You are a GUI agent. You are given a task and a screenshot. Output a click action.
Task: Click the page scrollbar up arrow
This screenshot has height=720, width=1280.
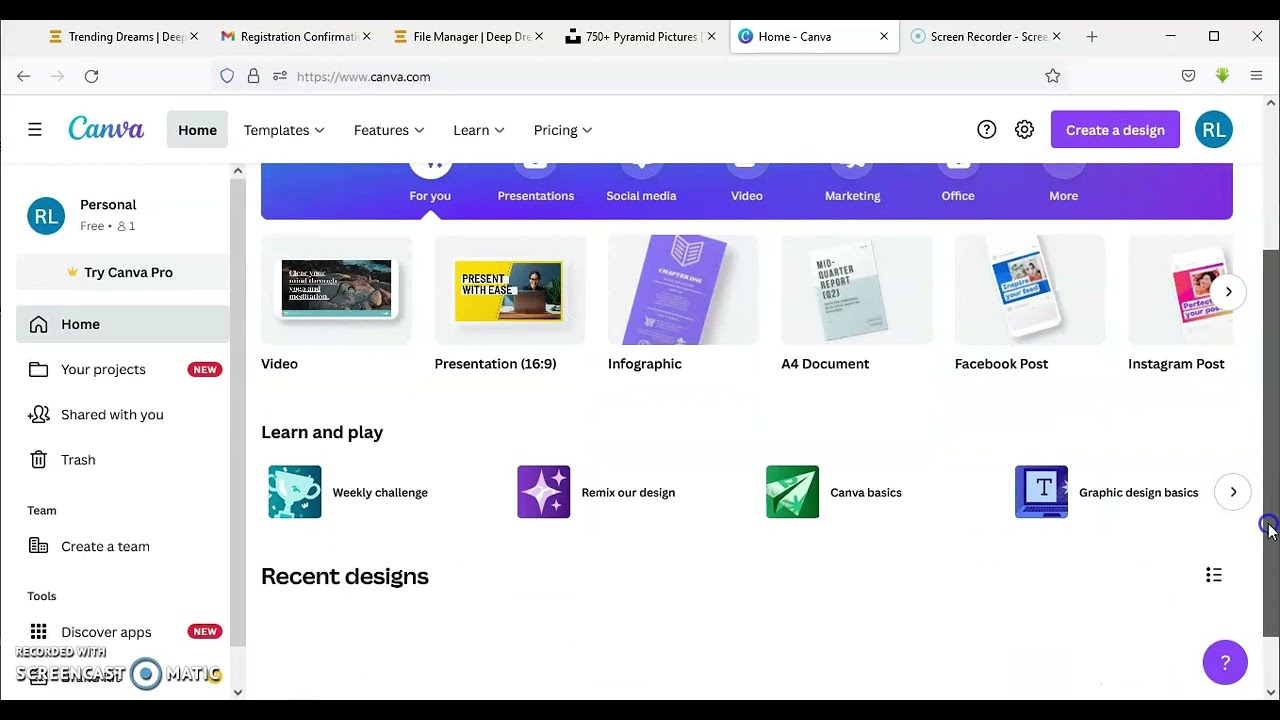pyautogui.click(x=1271, y=103)
